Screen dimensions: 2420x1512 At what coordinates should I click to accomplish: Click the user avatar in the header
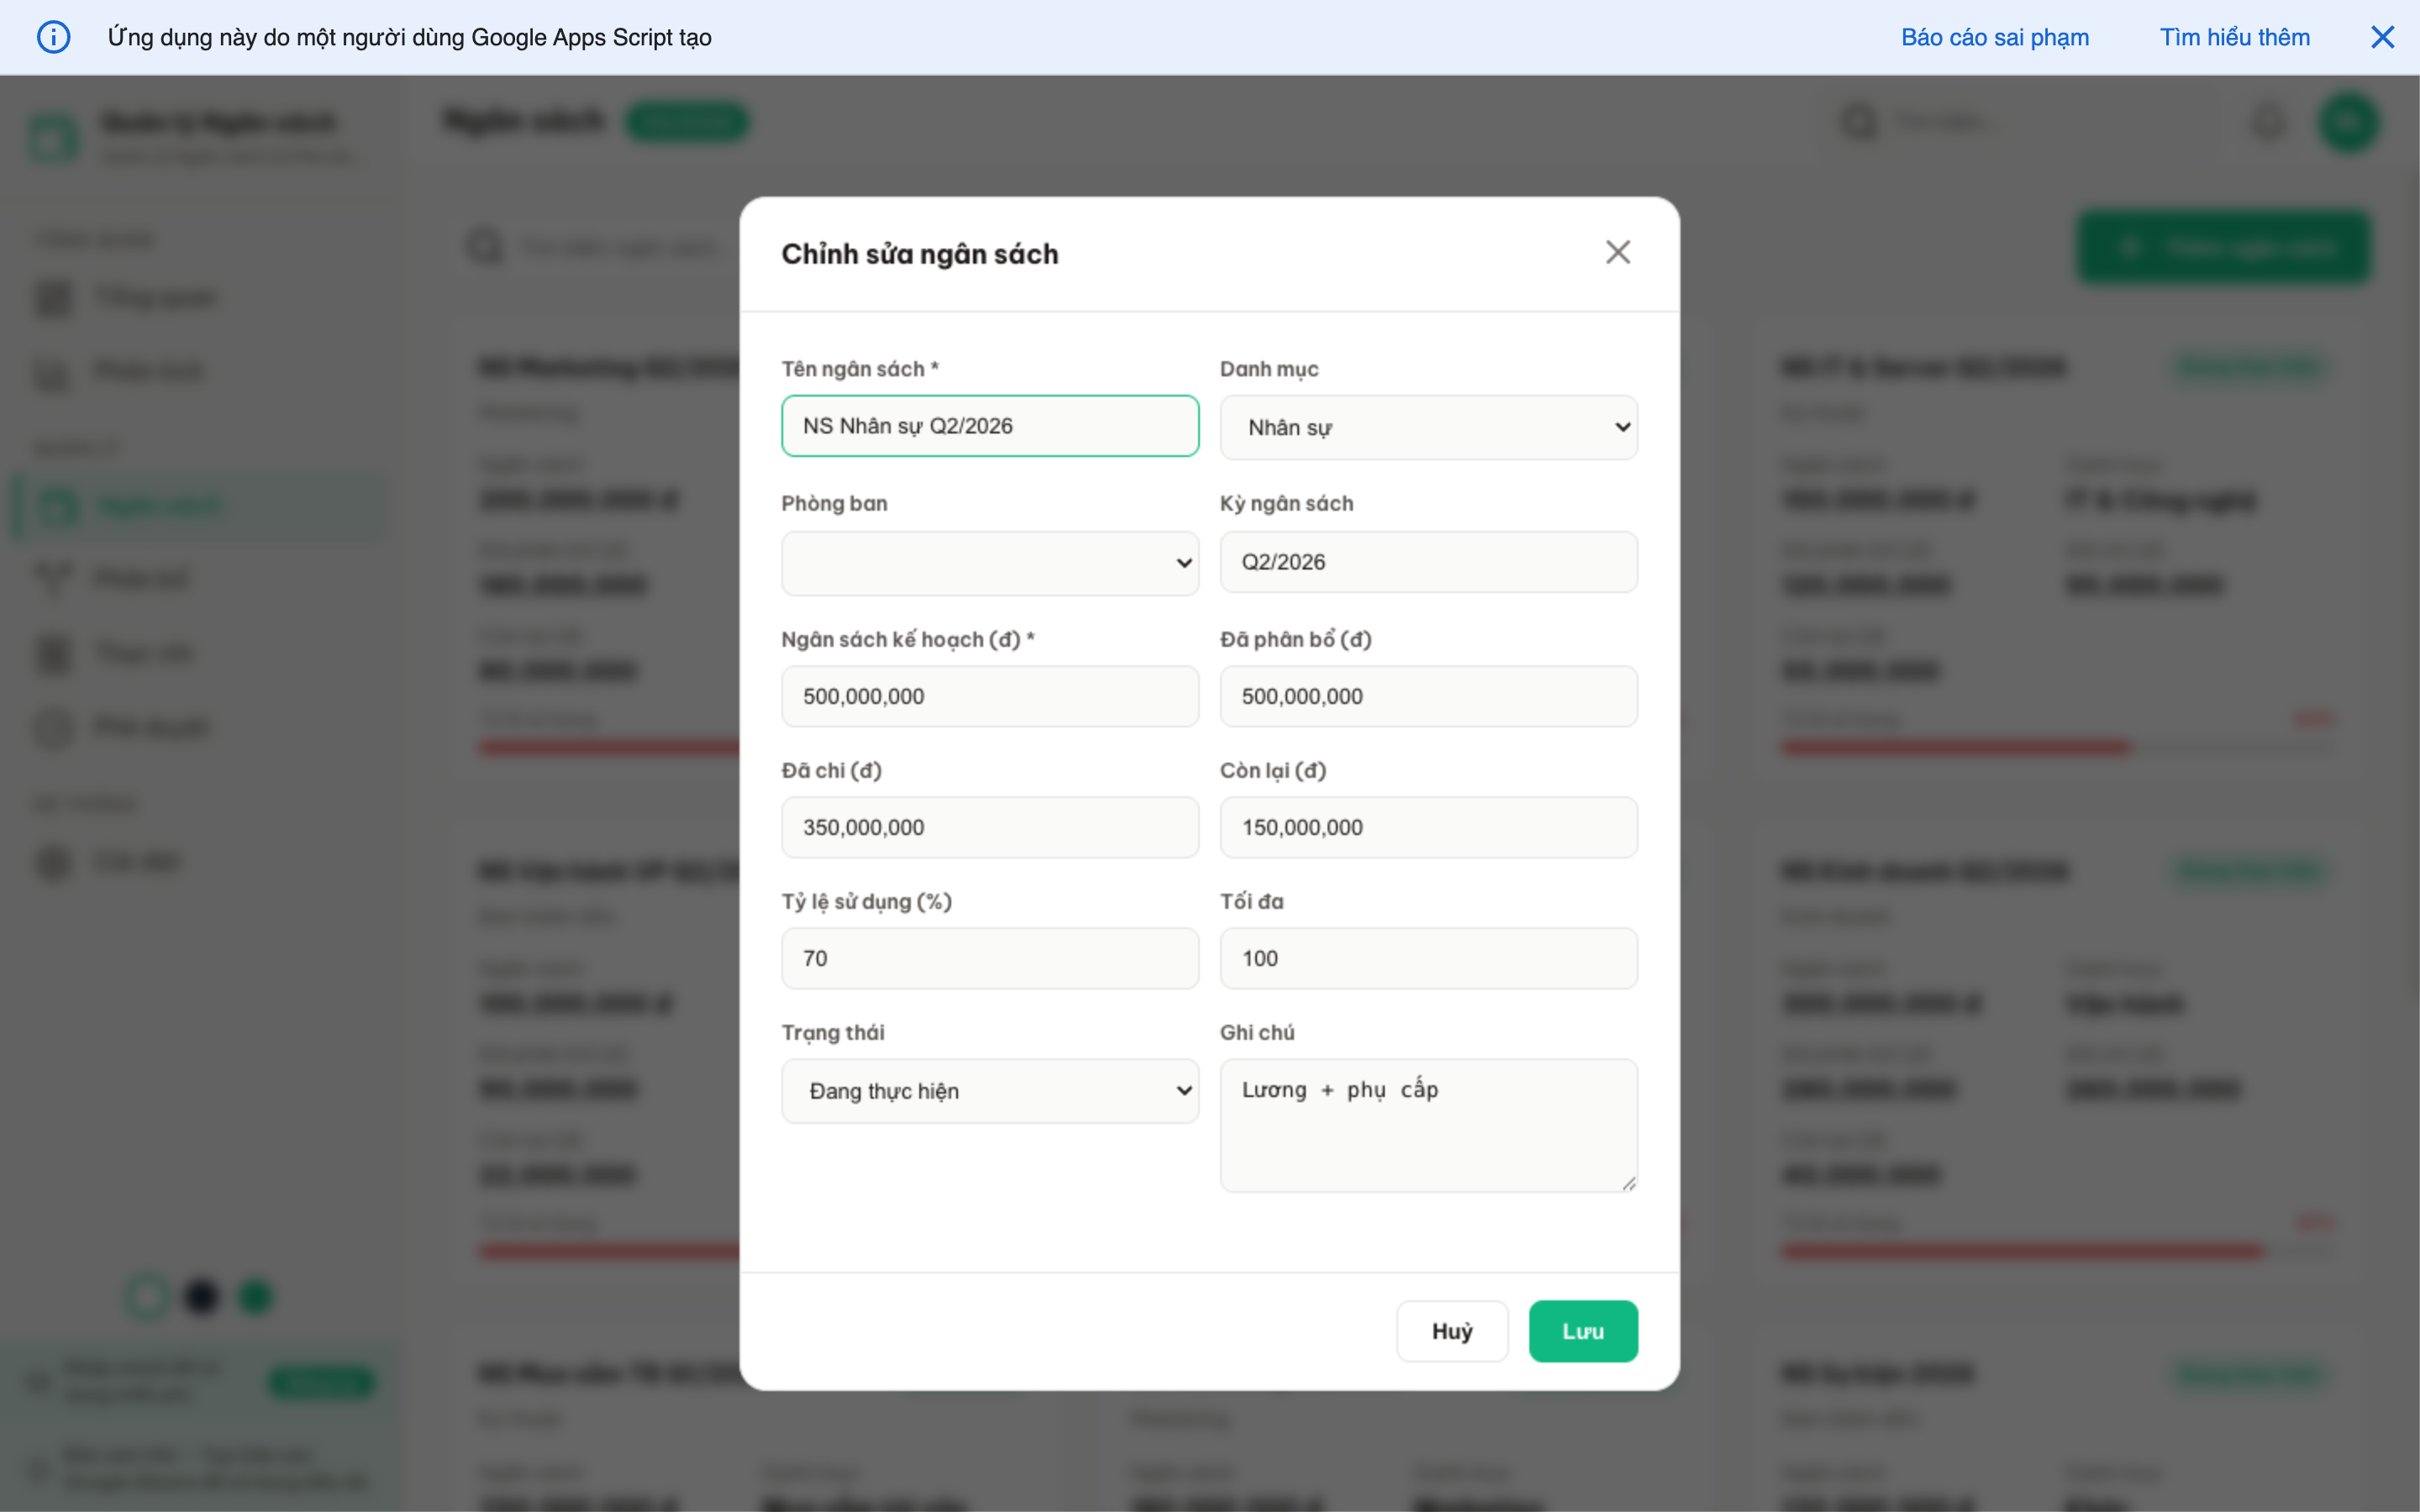(2349, 121)
